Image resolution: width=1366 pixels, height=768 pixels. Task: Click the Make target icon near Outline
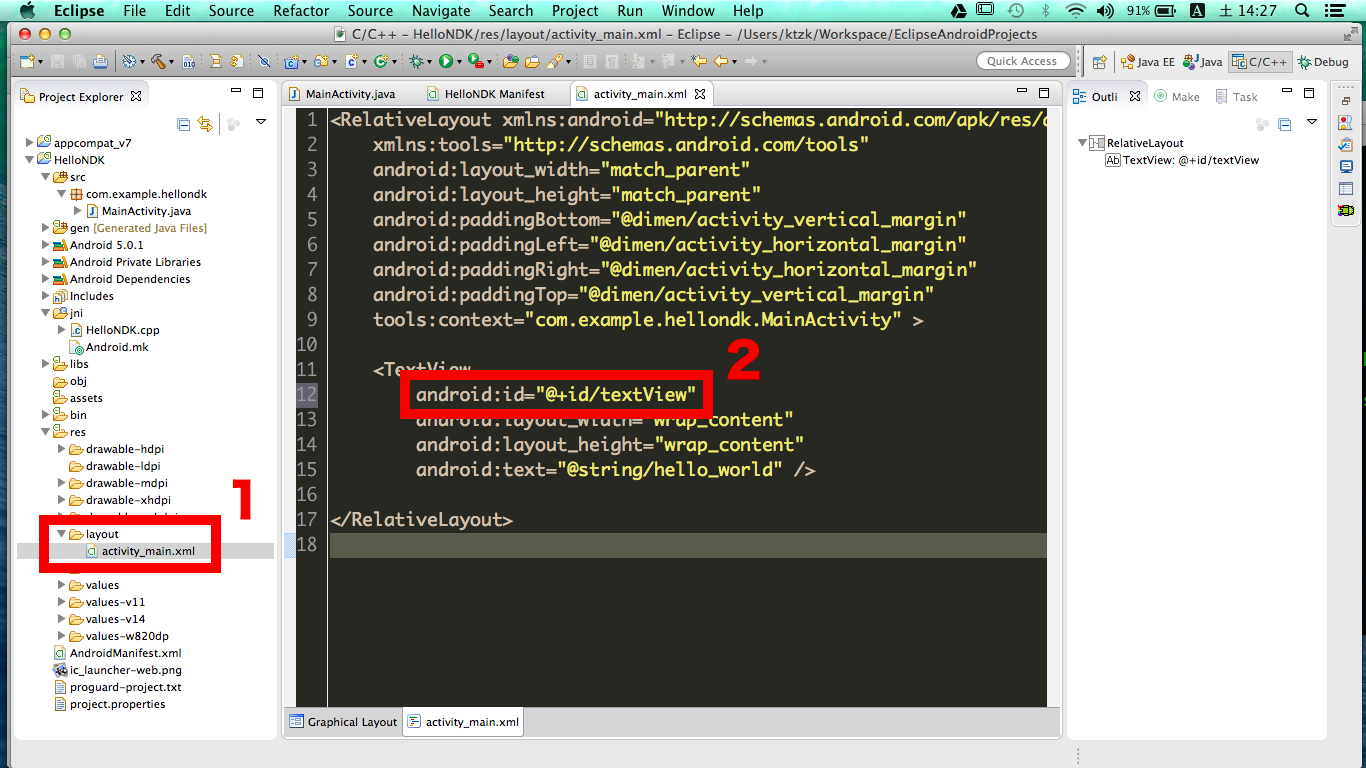tap(1162, 96)
